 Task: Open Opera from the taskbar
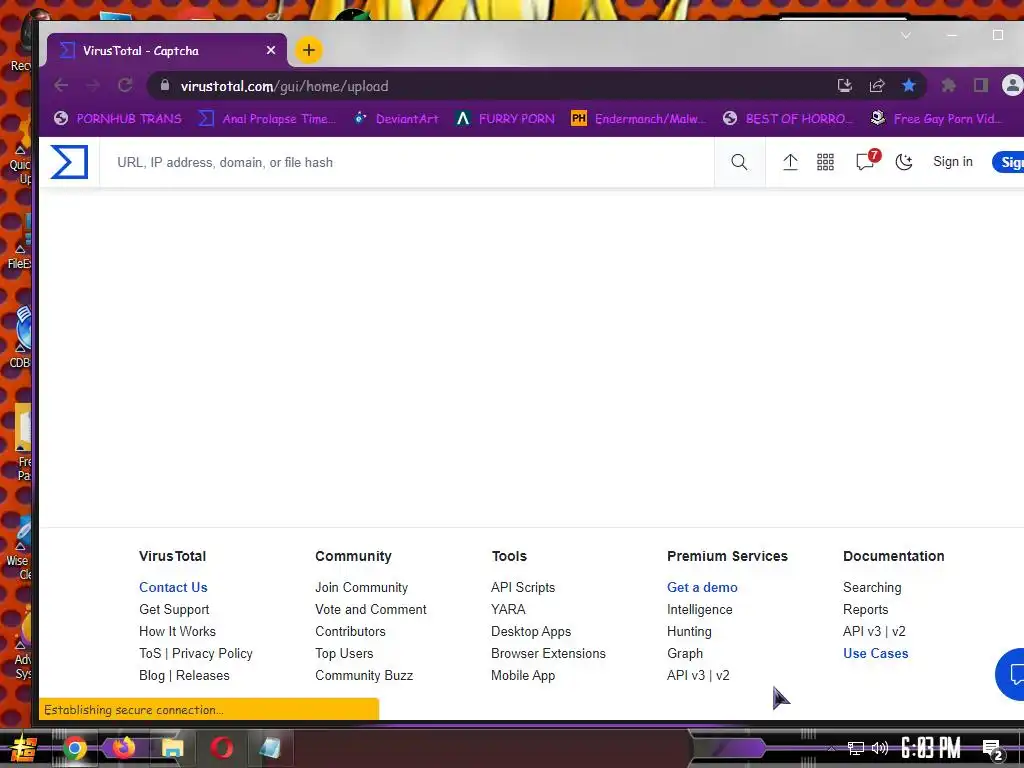point(221,748)
